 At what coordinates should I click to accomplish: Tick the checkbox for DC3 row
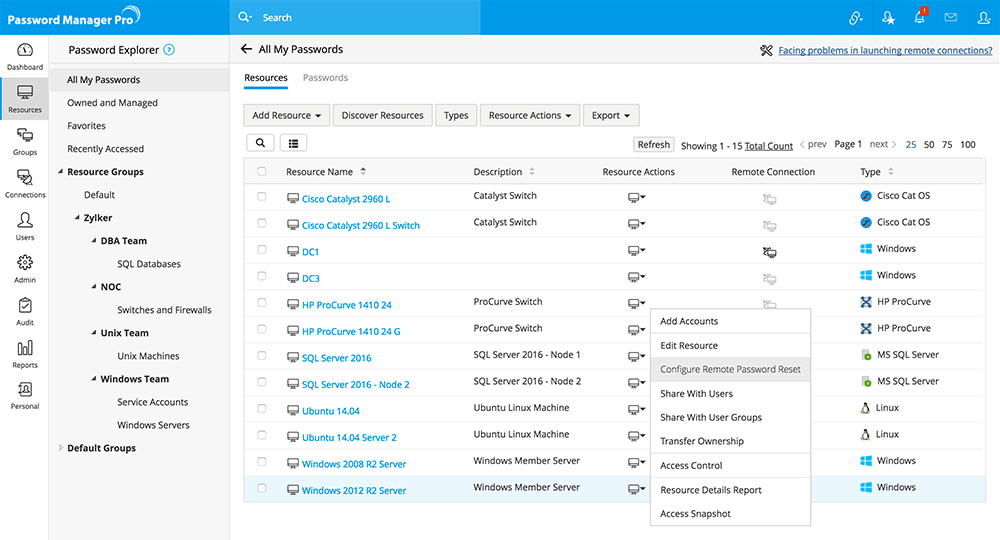tap(262, 276)
